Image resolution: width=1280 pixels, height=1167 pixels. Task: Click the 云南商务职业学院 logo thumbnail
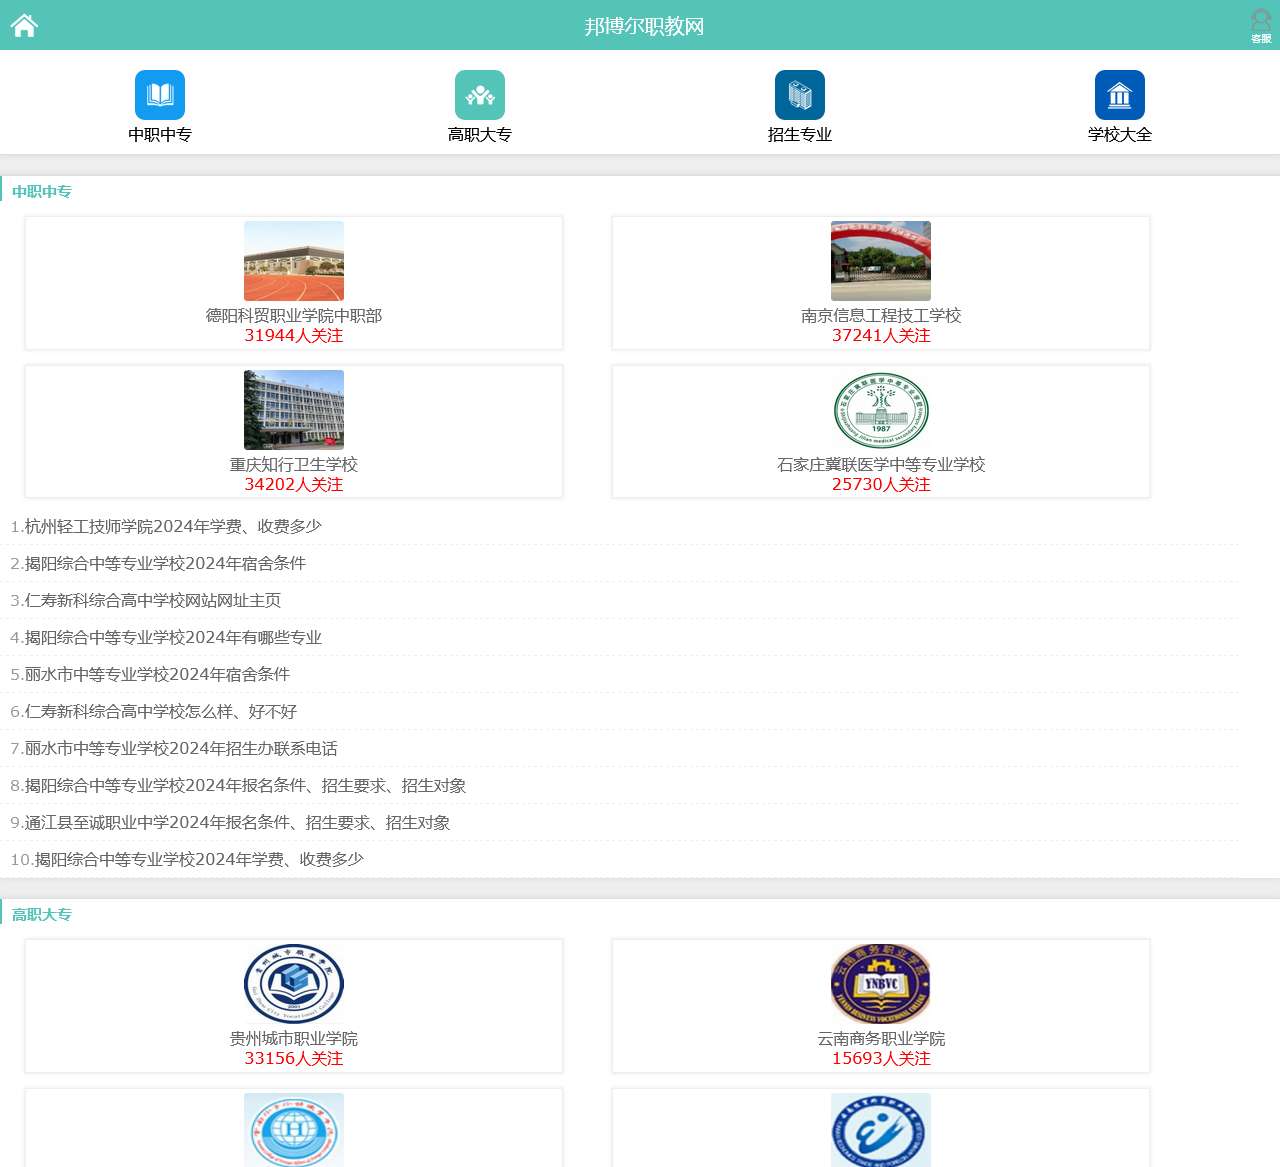tap(880, 983)
